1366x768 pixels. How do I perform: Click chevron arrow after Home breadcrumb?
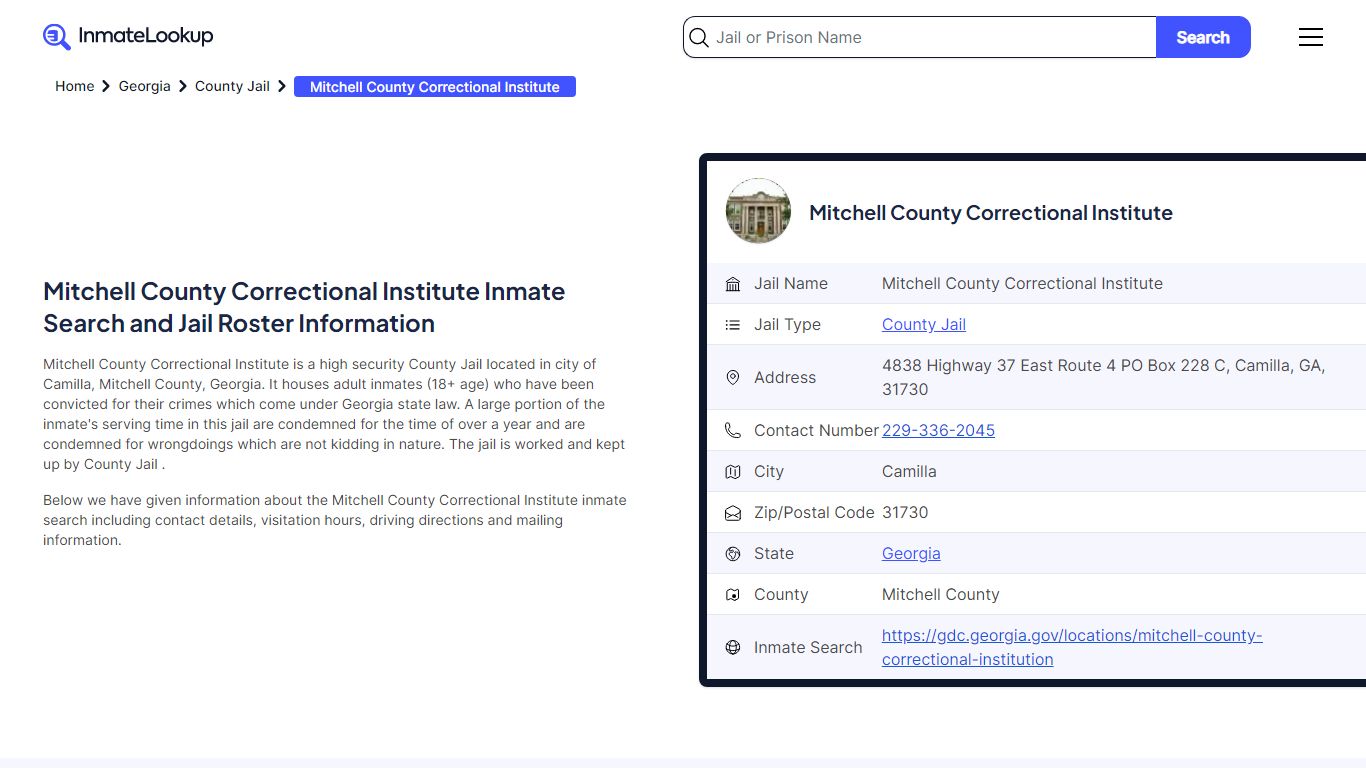click(106, 87)
